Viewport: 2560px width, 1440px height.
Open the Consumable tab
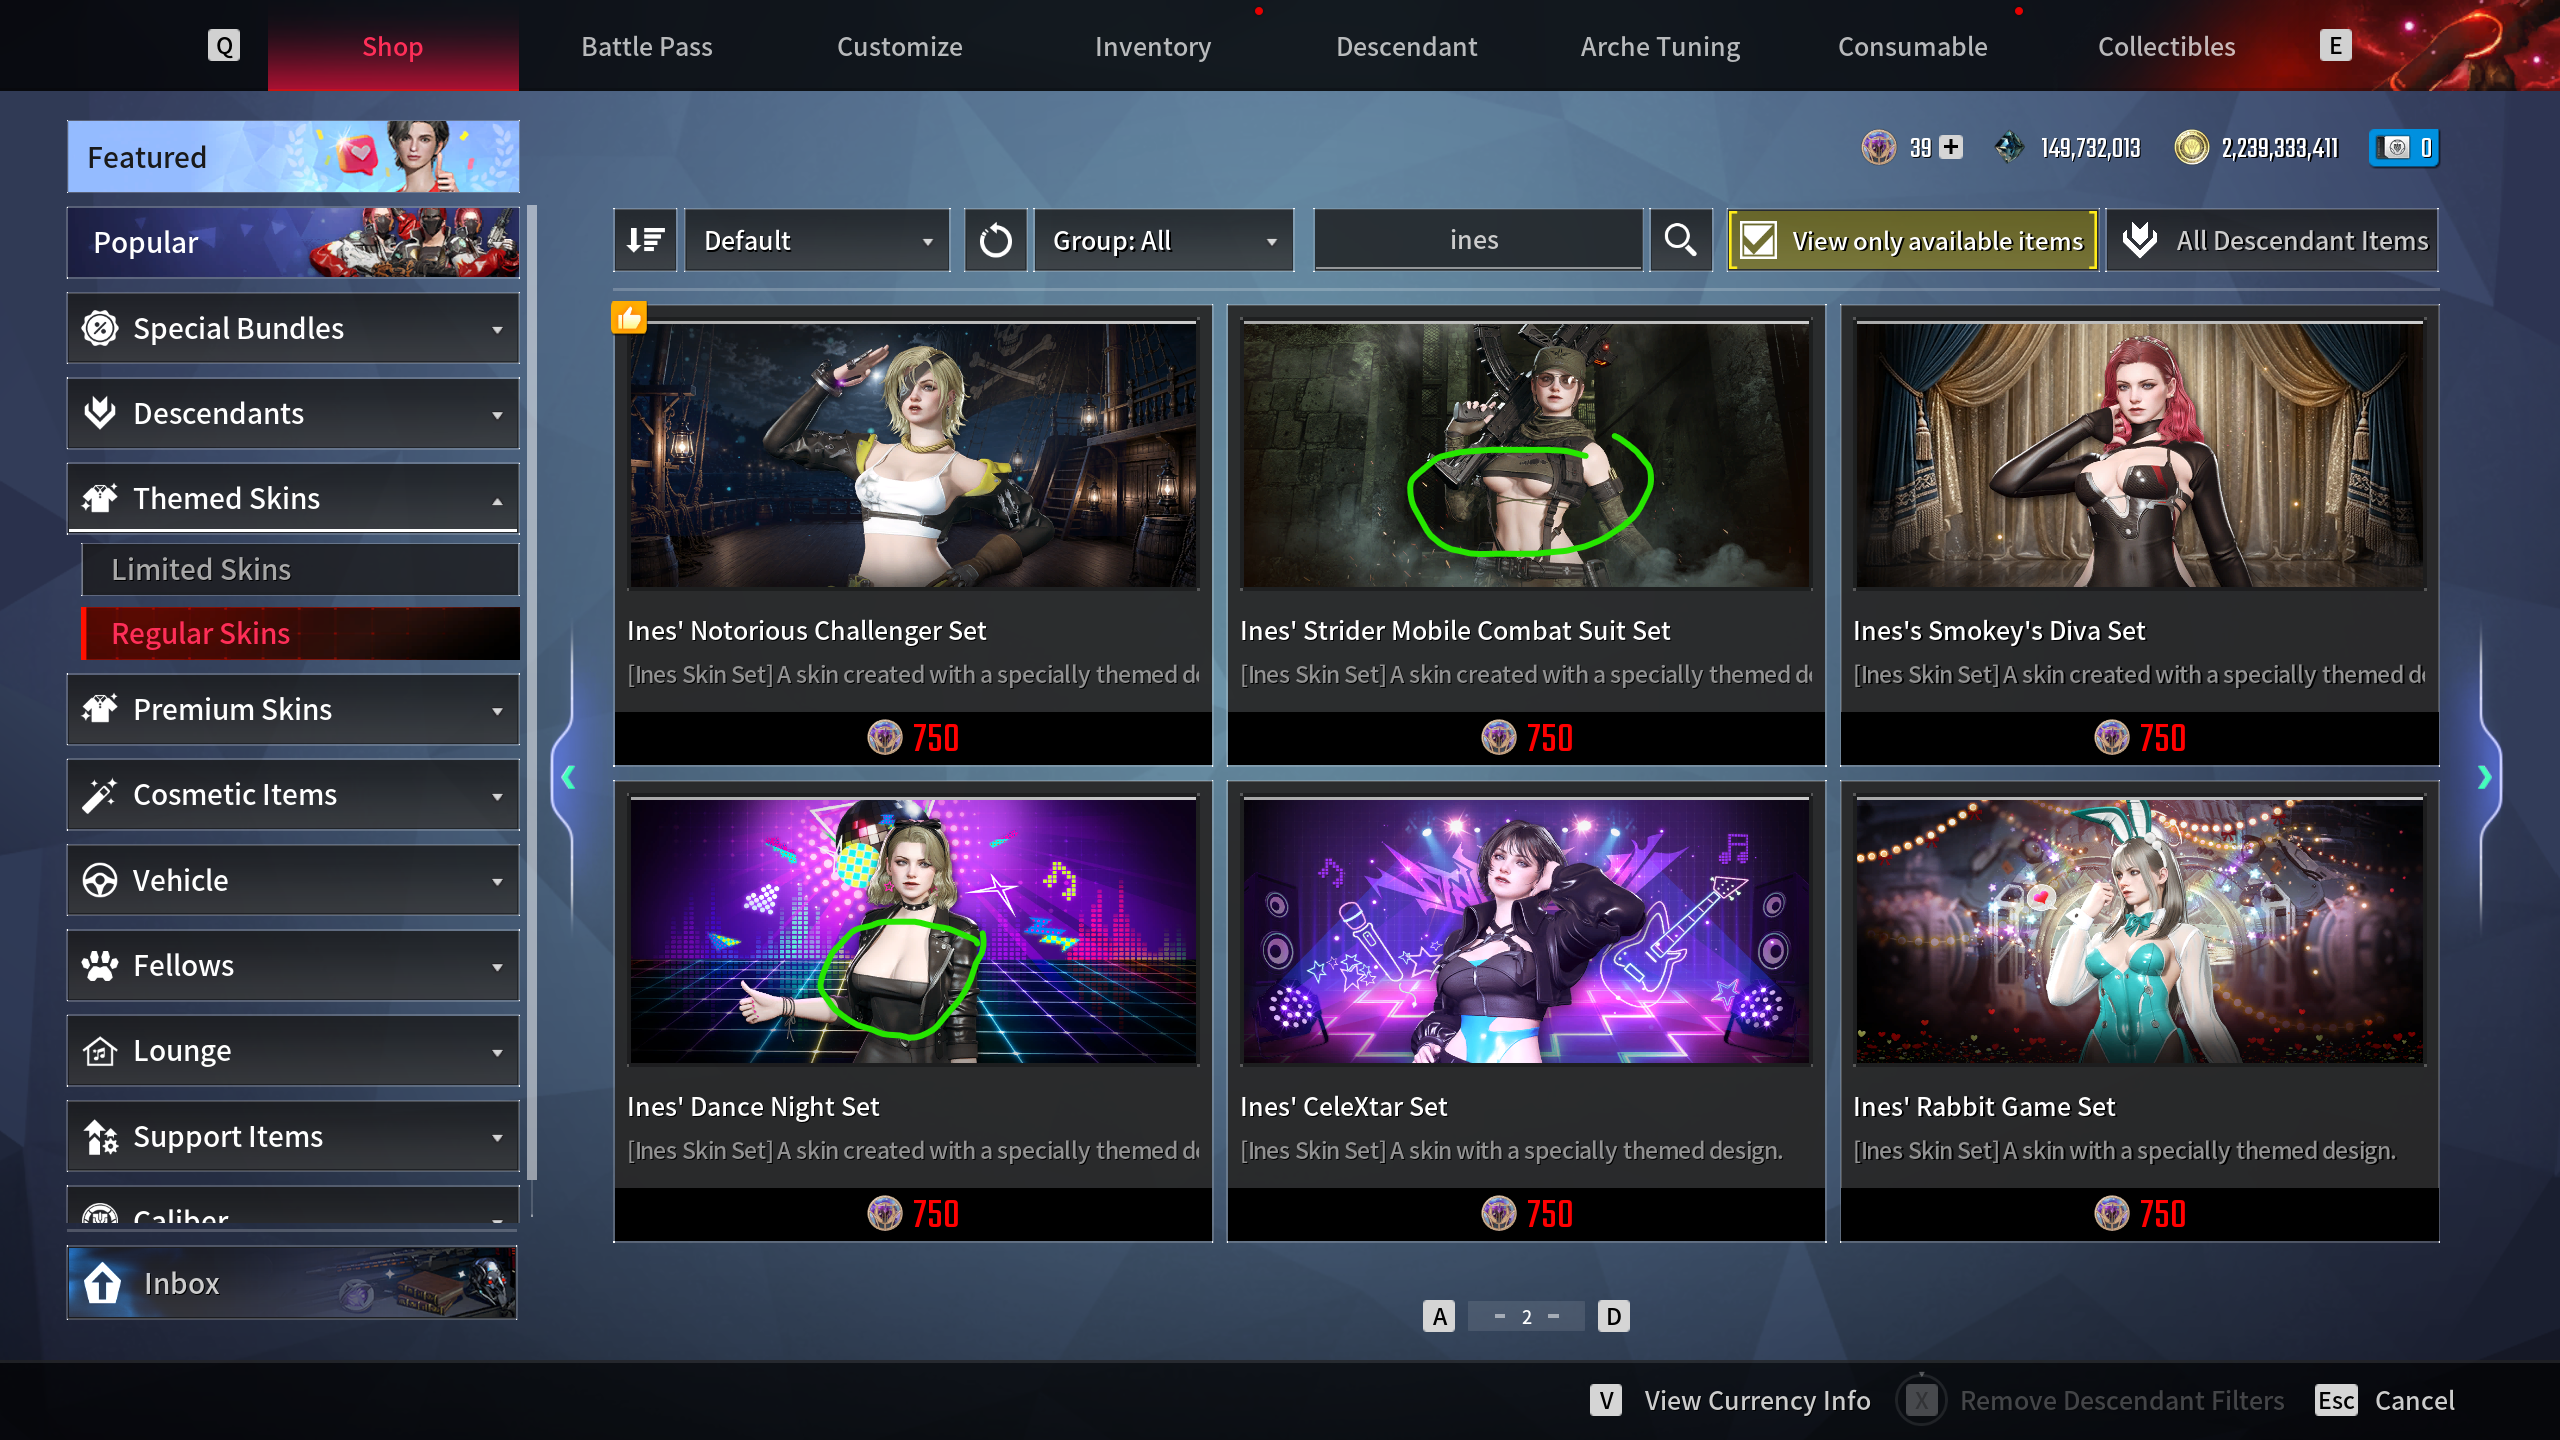(1913, 46)
